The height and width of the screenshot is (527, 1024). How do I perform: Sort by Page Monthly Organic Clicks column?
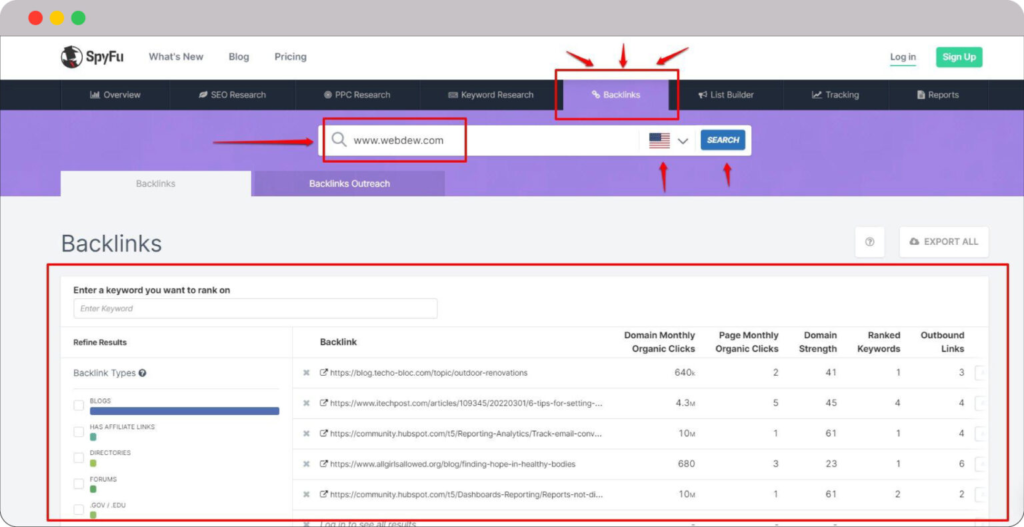coord(747,342)
